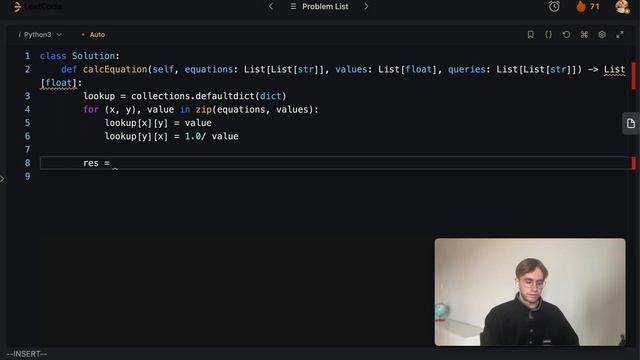Show keyboard shortcuts command icon
The image size is (640, 360).
[584, 35]
